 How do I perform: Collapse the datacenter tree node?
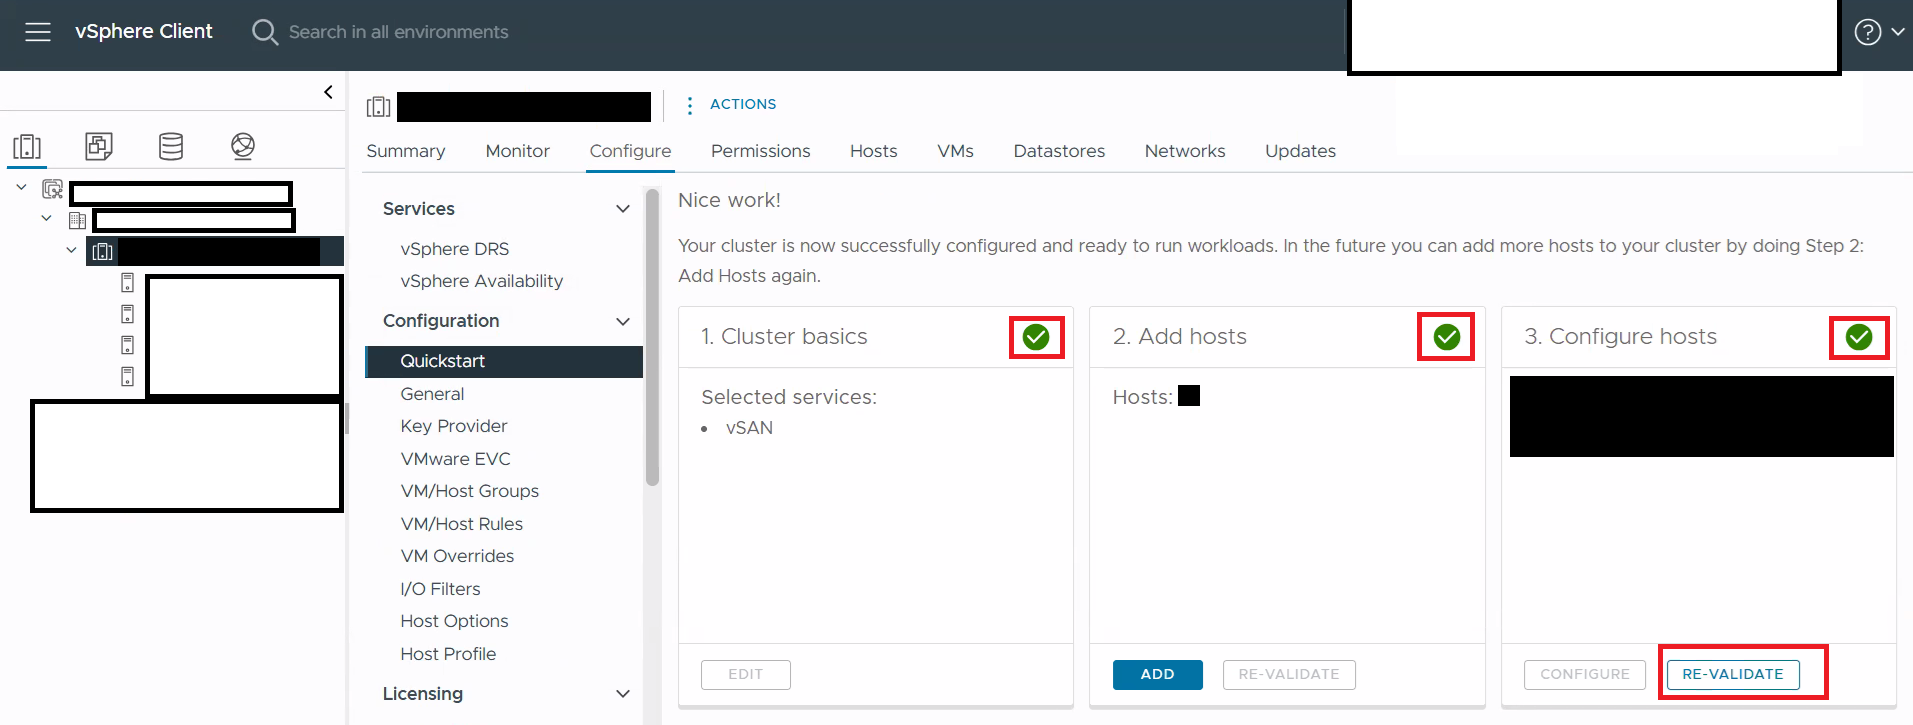(x=46, y=218)
